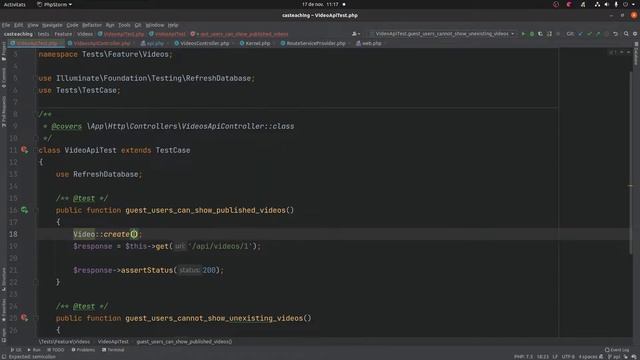Click the network icon in top bar
640x360 pixels.
pos(598,4)
